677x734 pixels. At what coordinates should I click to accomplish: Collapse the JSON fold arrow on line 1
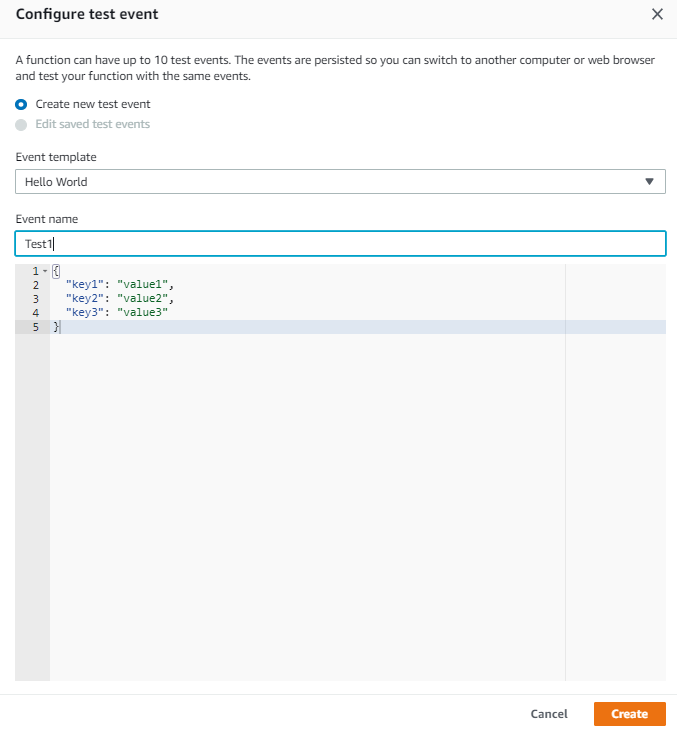point(45,271)
